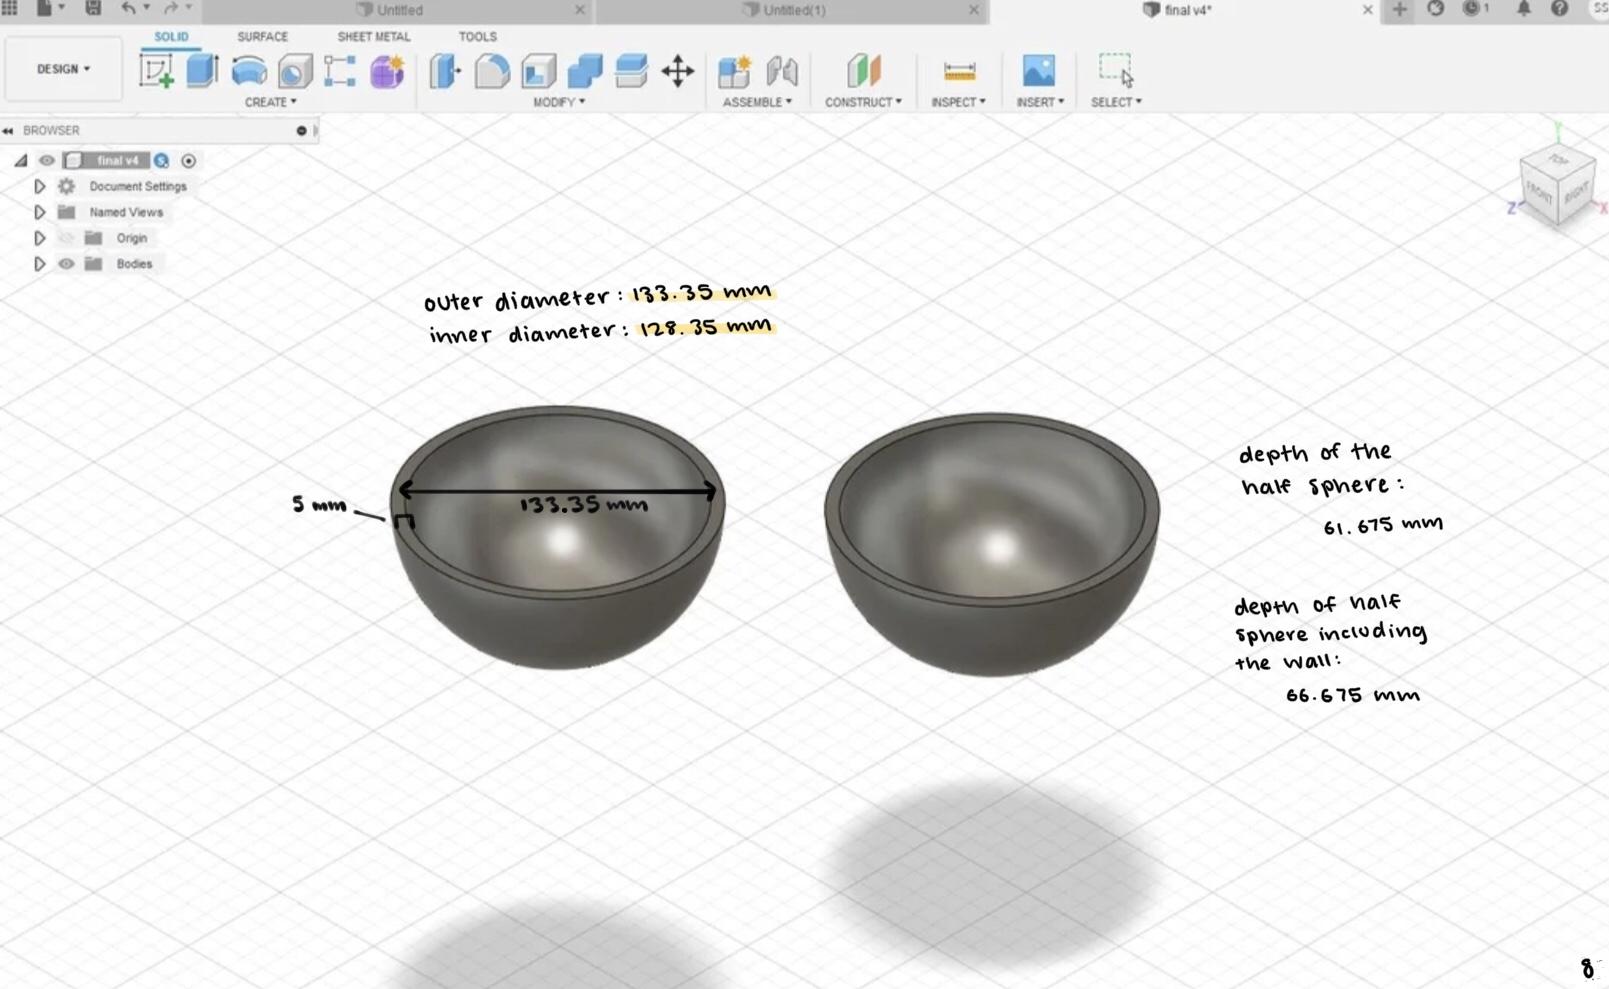The width and height of the screenshot is (1609, 989).
Task: Select the Offset Plane construct tool
Action: tap(864, 71)
